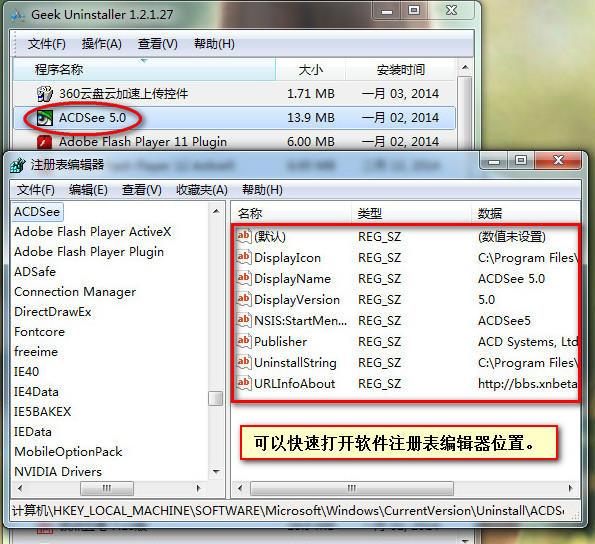The width and height of the screenshot is (595, 544).
Task: Click the 360云盘云加速上传控件 icon
Action: click(44, 94)
